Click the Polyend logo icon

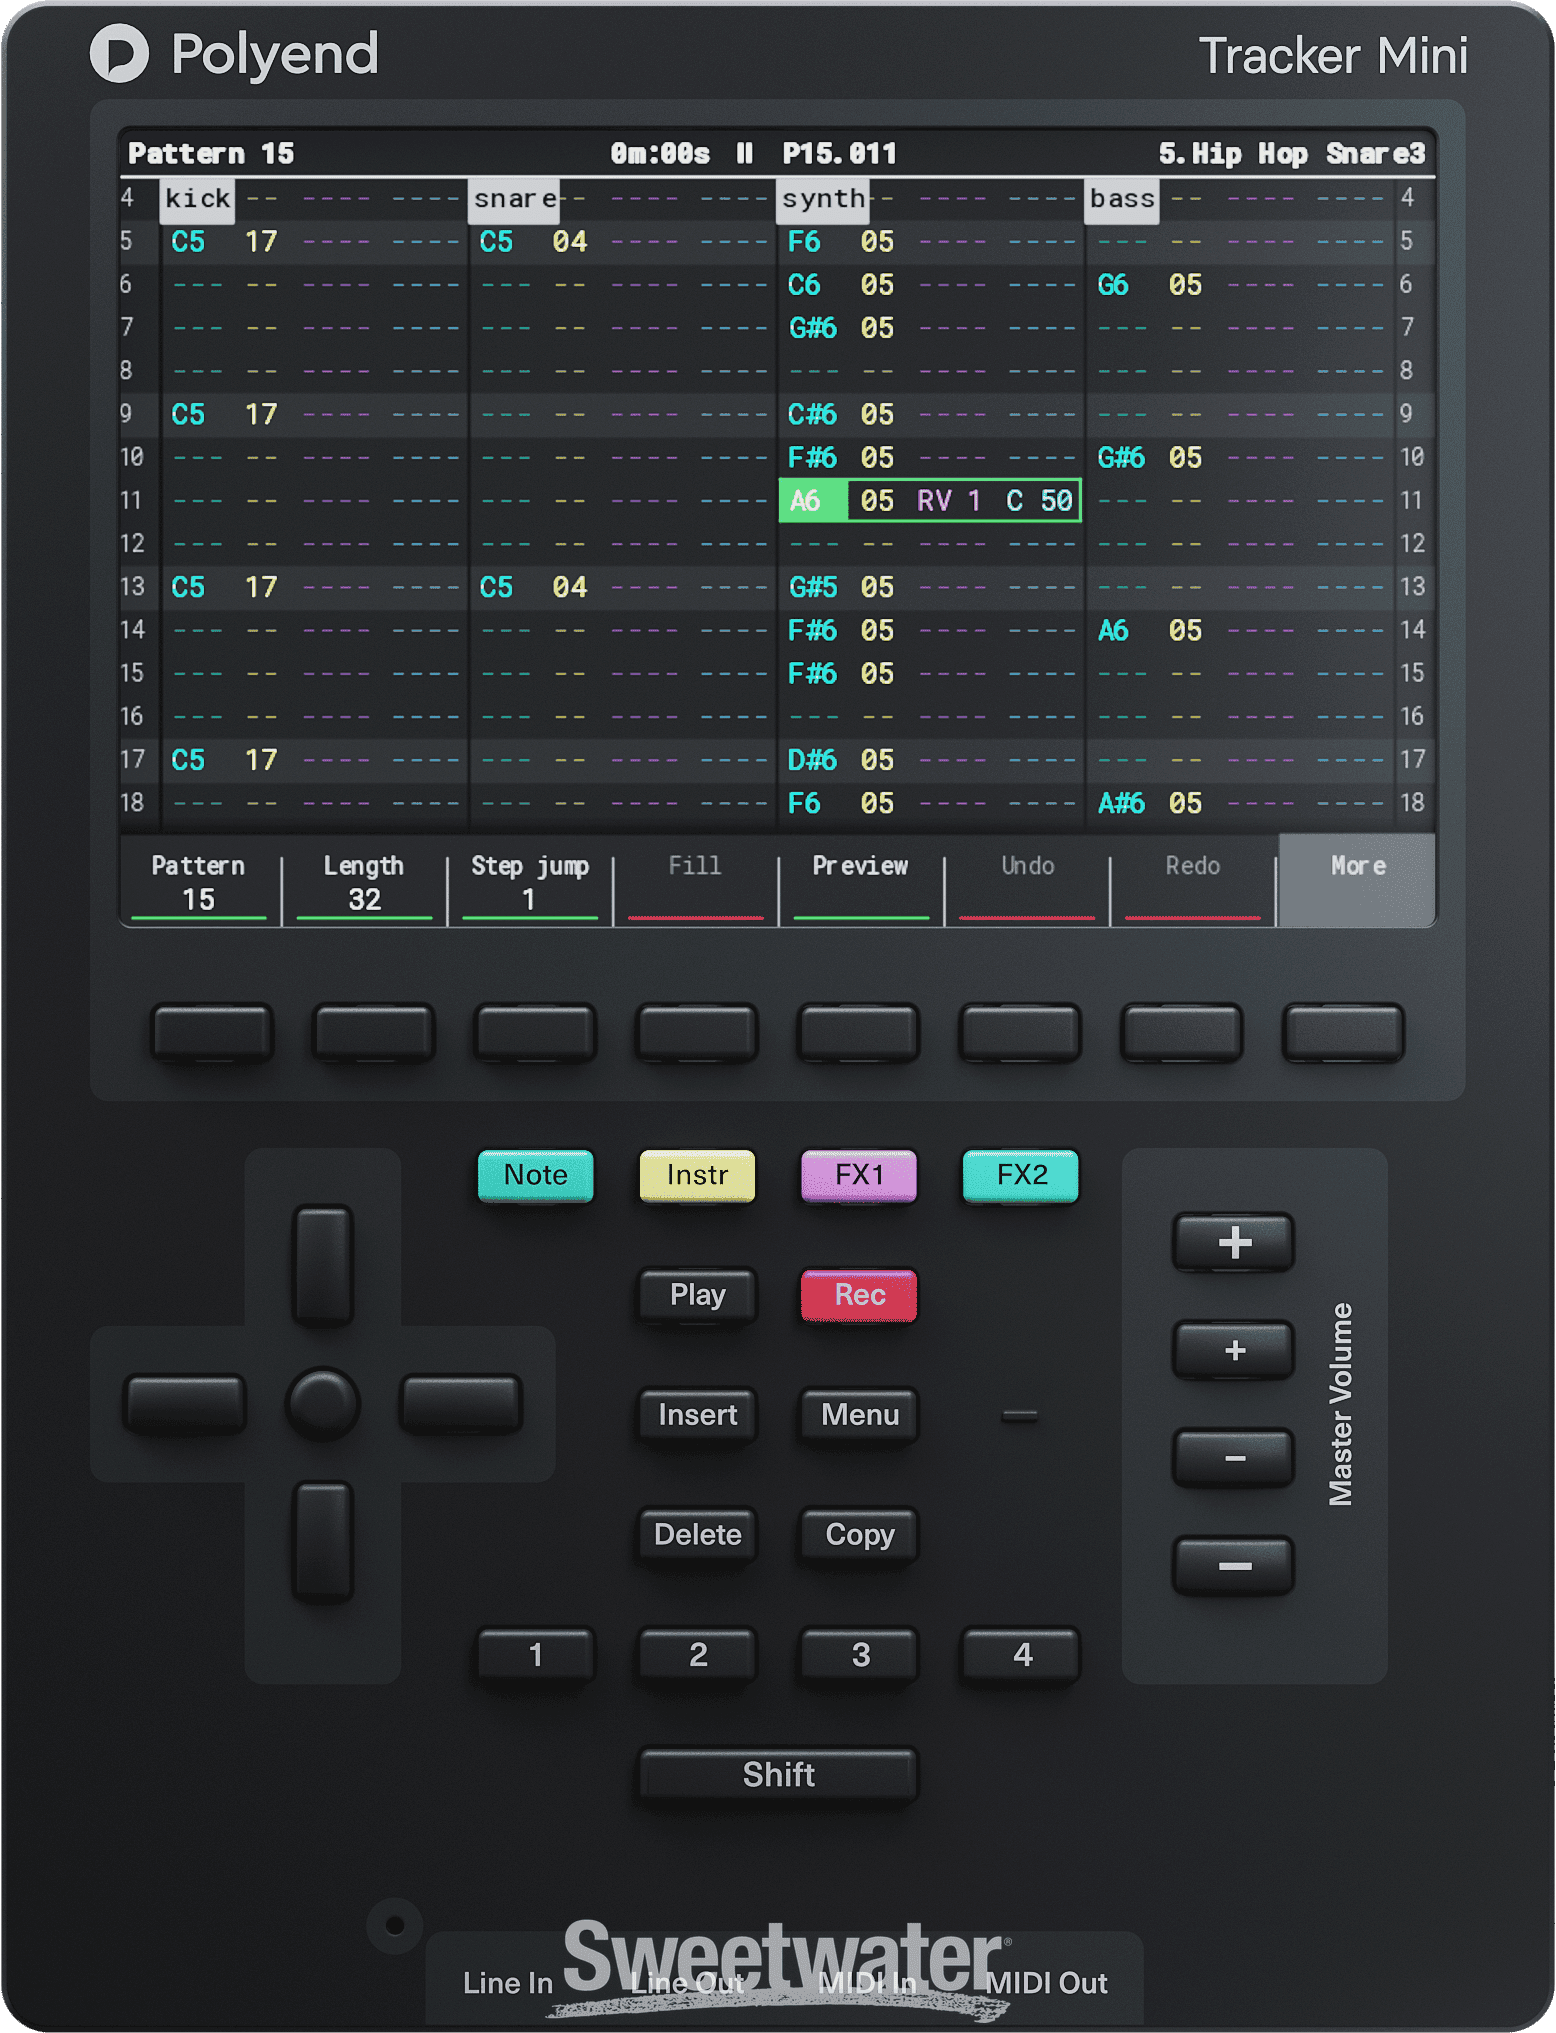coord(119,53)
